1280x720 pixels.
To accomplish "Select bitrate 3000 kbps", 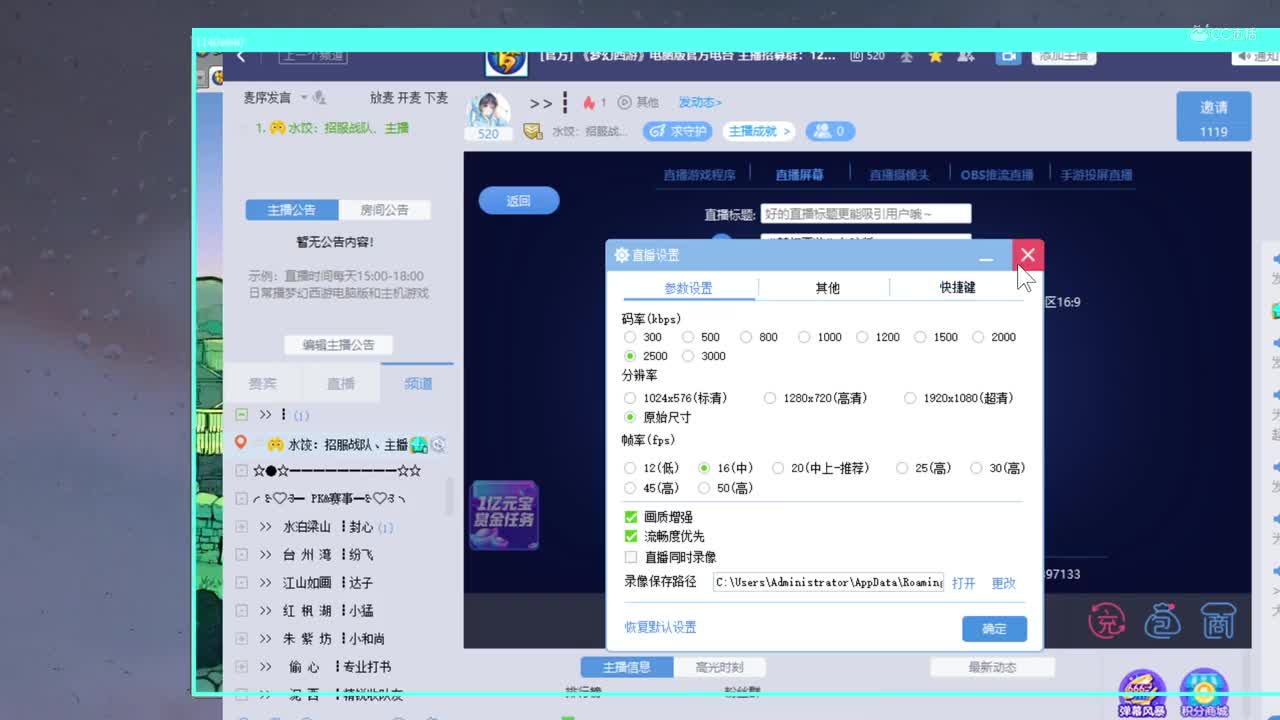I will 688,356.
